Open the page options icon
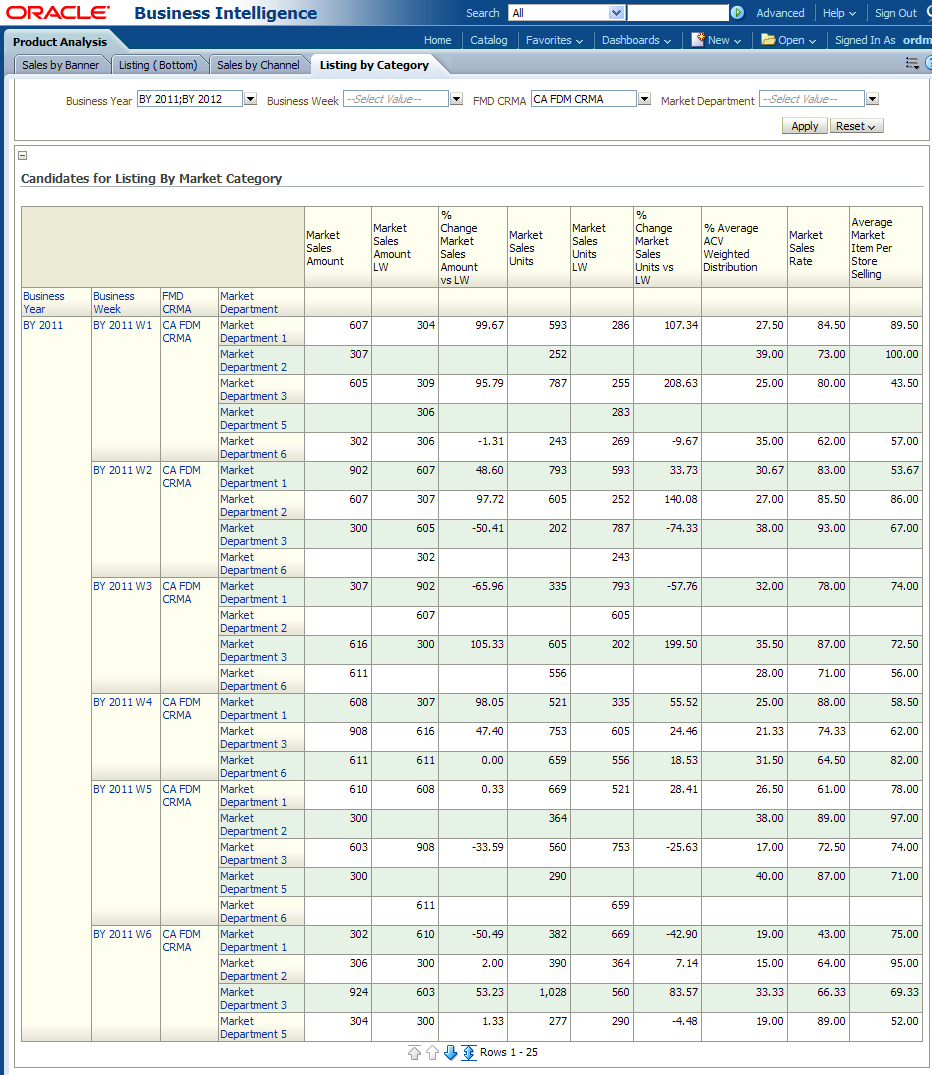The image size is (932, 1075). click(x=912, y=63)
